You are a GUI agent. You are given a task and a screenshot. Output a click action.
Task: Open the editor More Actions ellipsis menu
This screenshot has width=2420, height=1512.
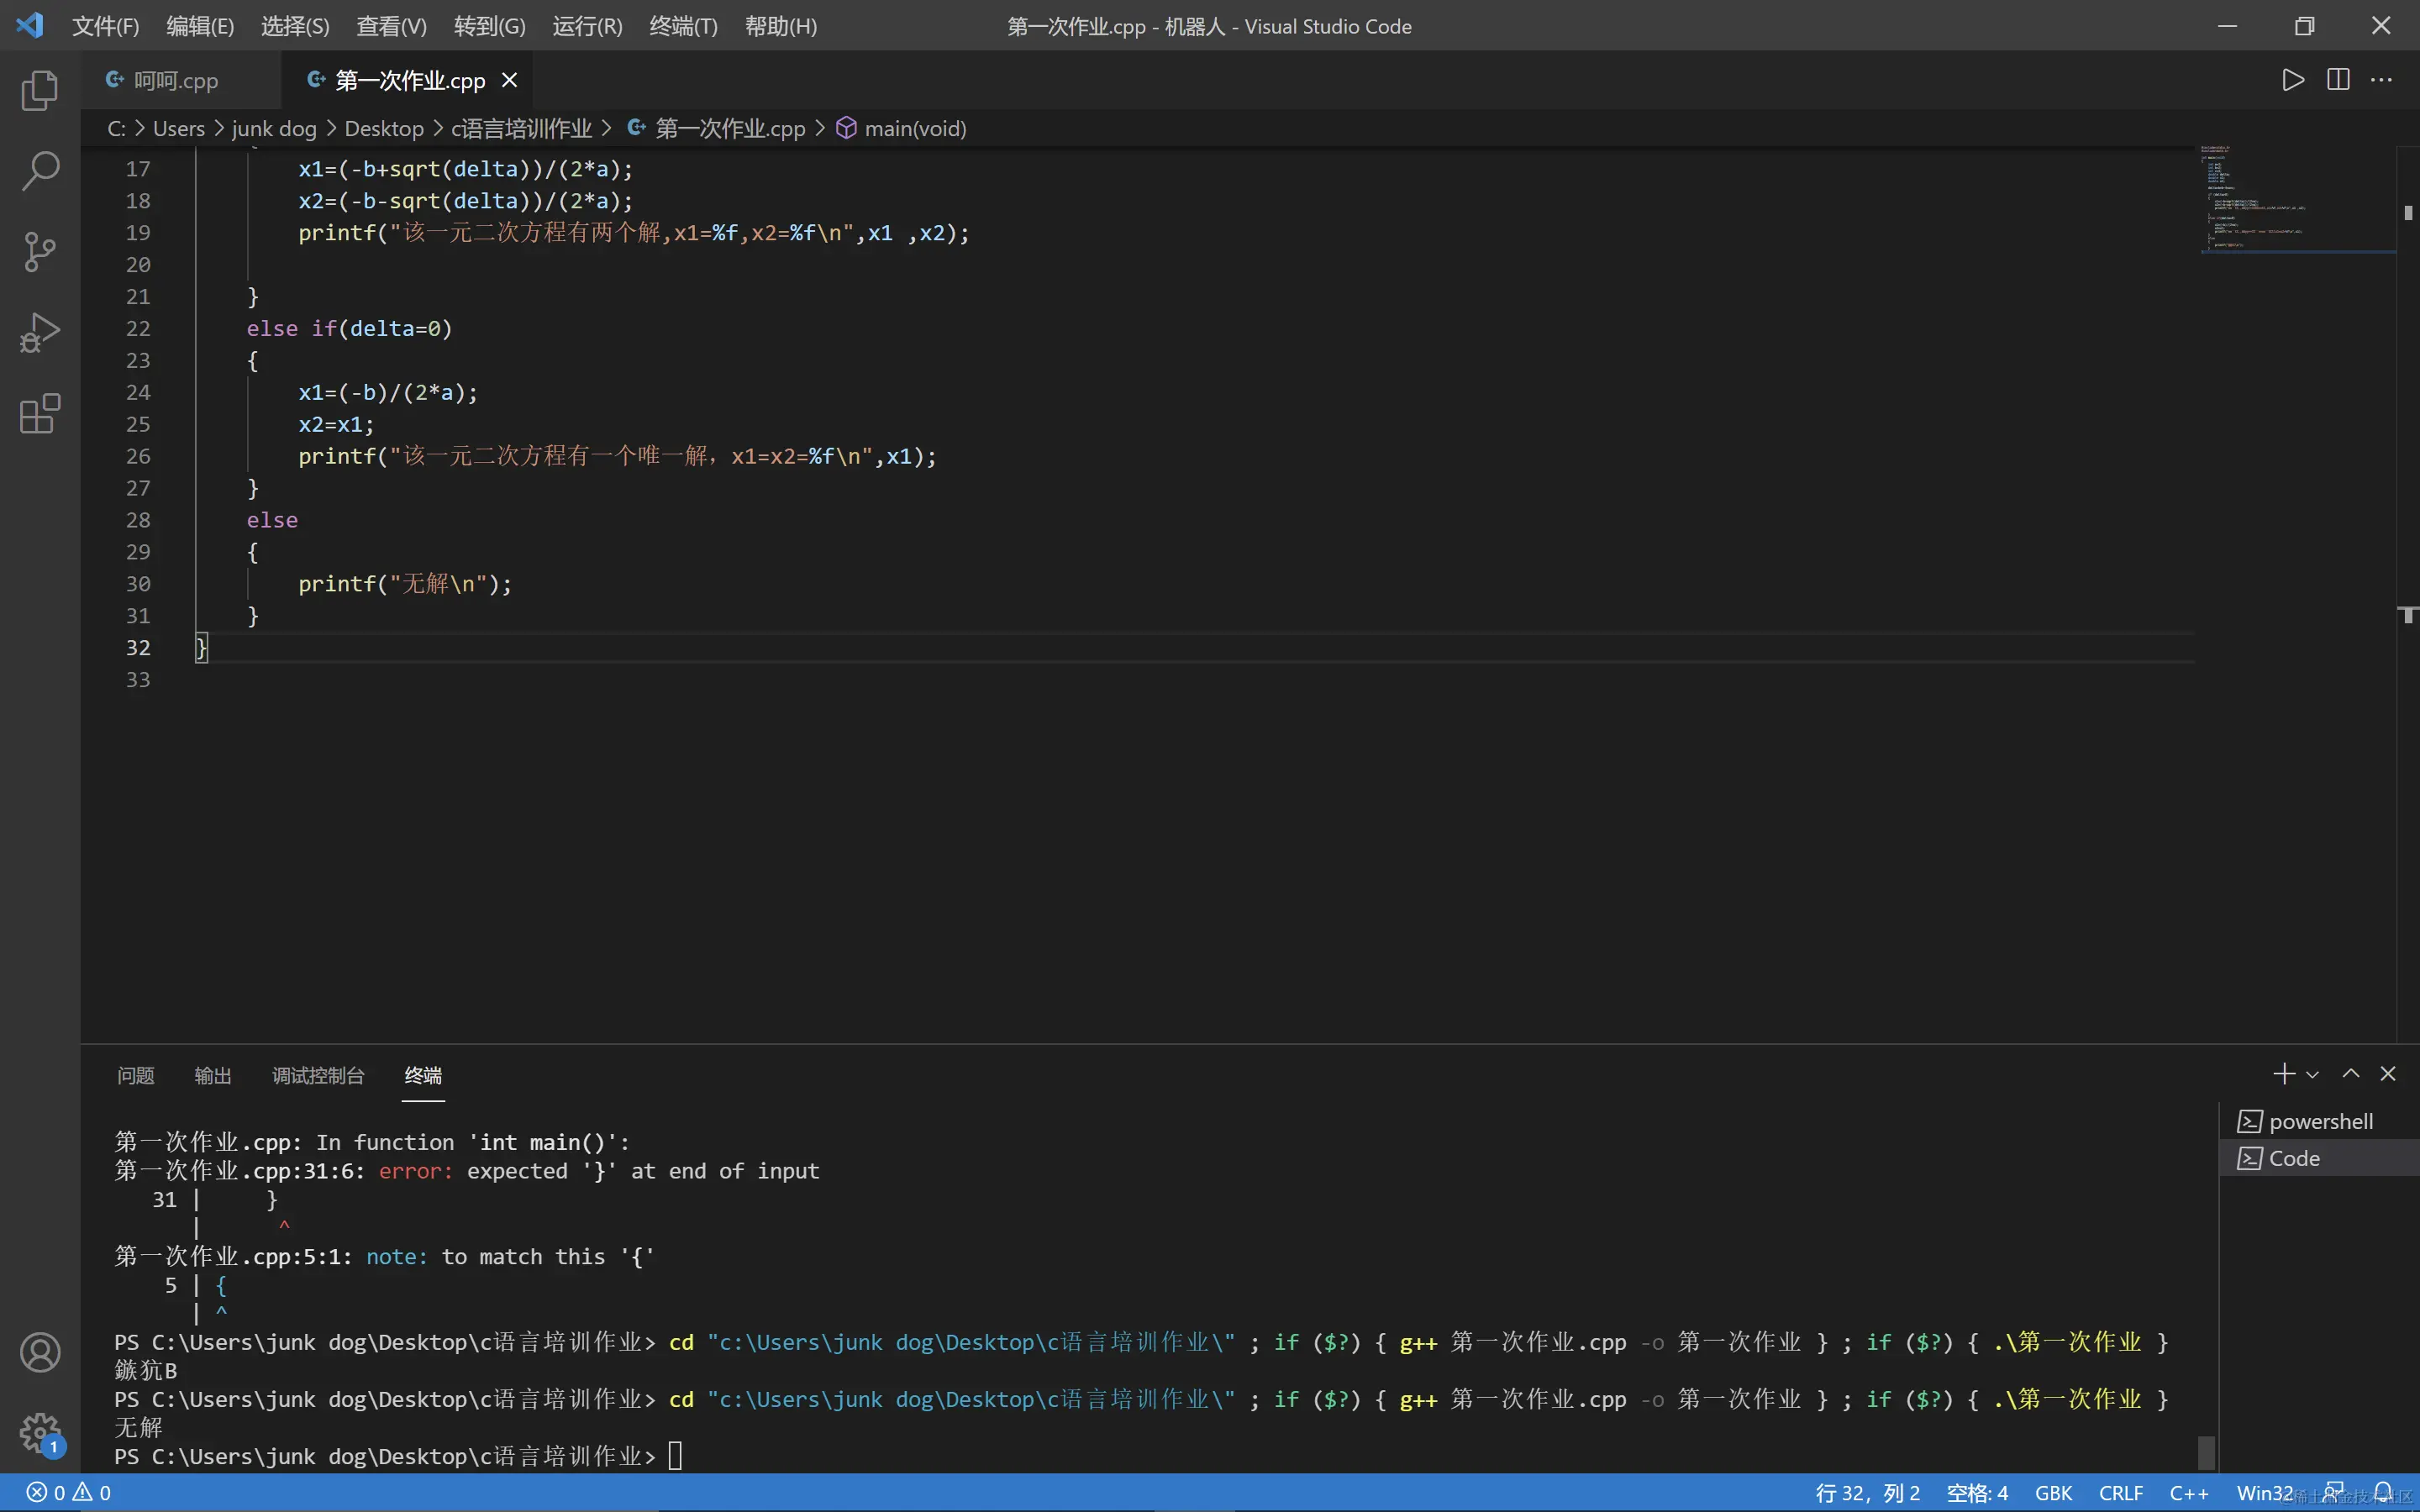(x=2382, y=80)
